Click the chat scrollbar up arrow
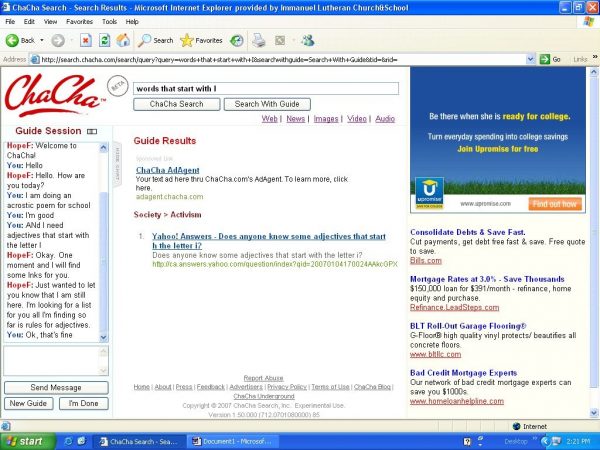The height and width of the screenshot is (450, 600). point(103,147)
